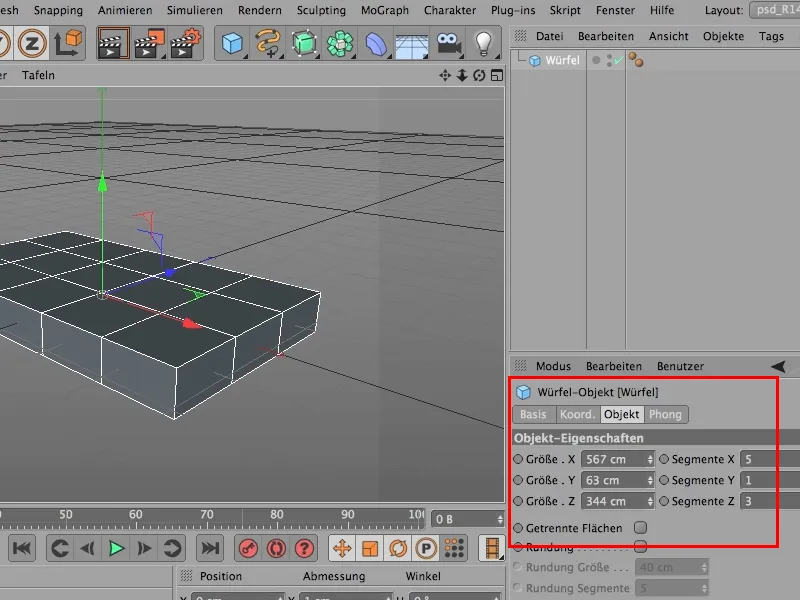Open Object Manager Datei menu
The width and height of the screenshot is (800, 600).
(x=549, y=36)
